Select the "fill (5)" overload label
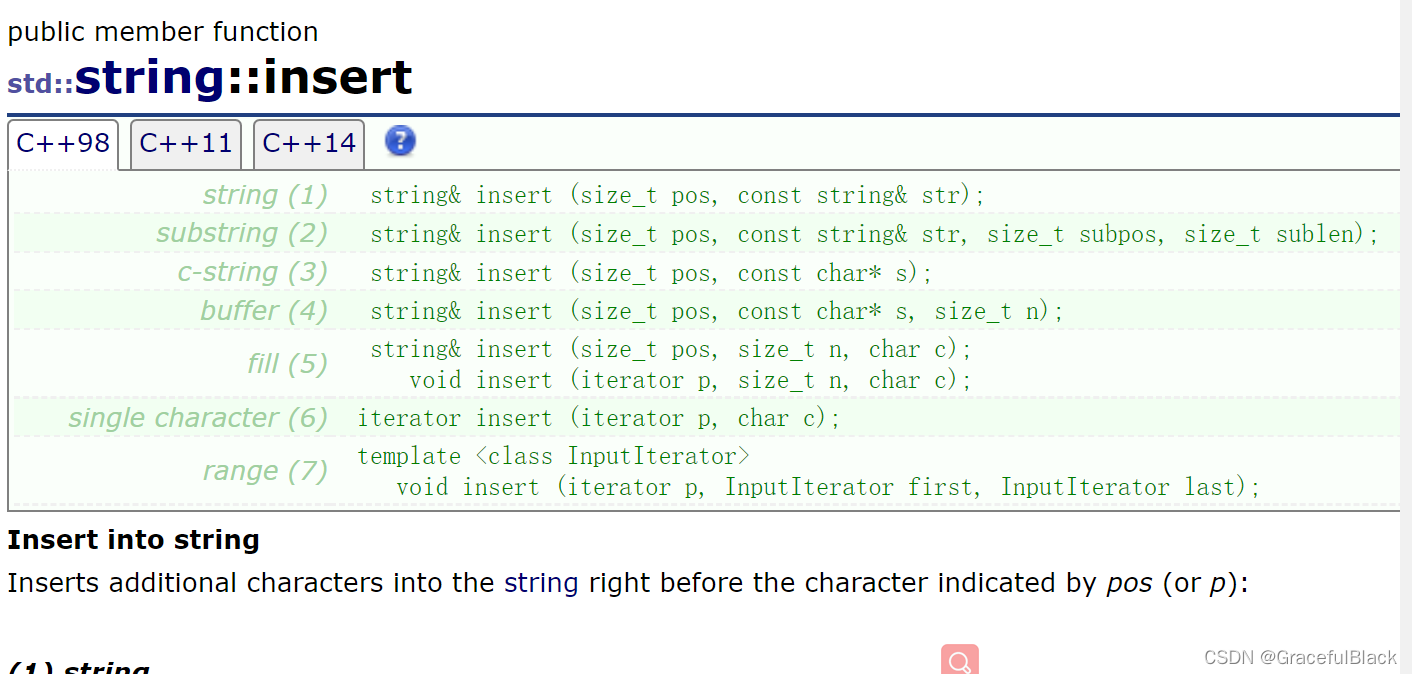The height and width of the screenshot is (674, 1412). point(288,363)
